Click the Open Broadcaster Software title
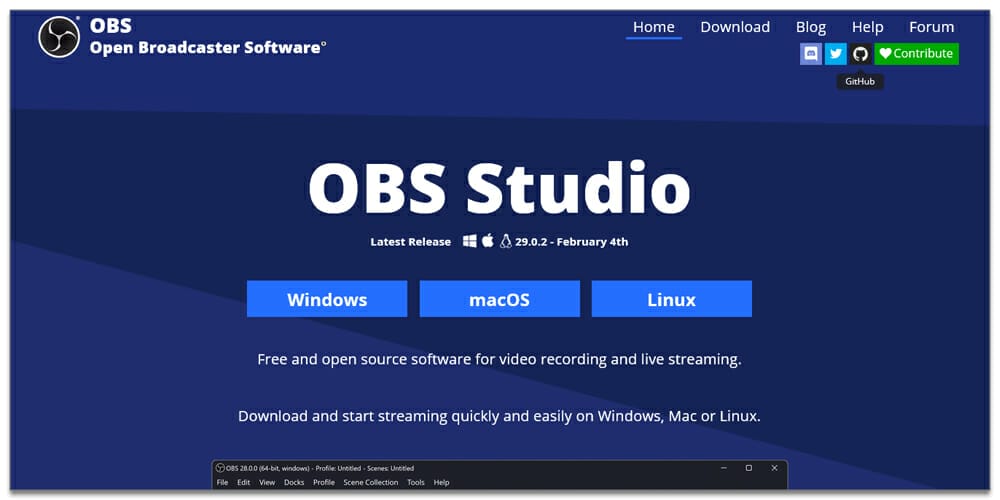The image size is (1000, 500). tap(208, 48)
